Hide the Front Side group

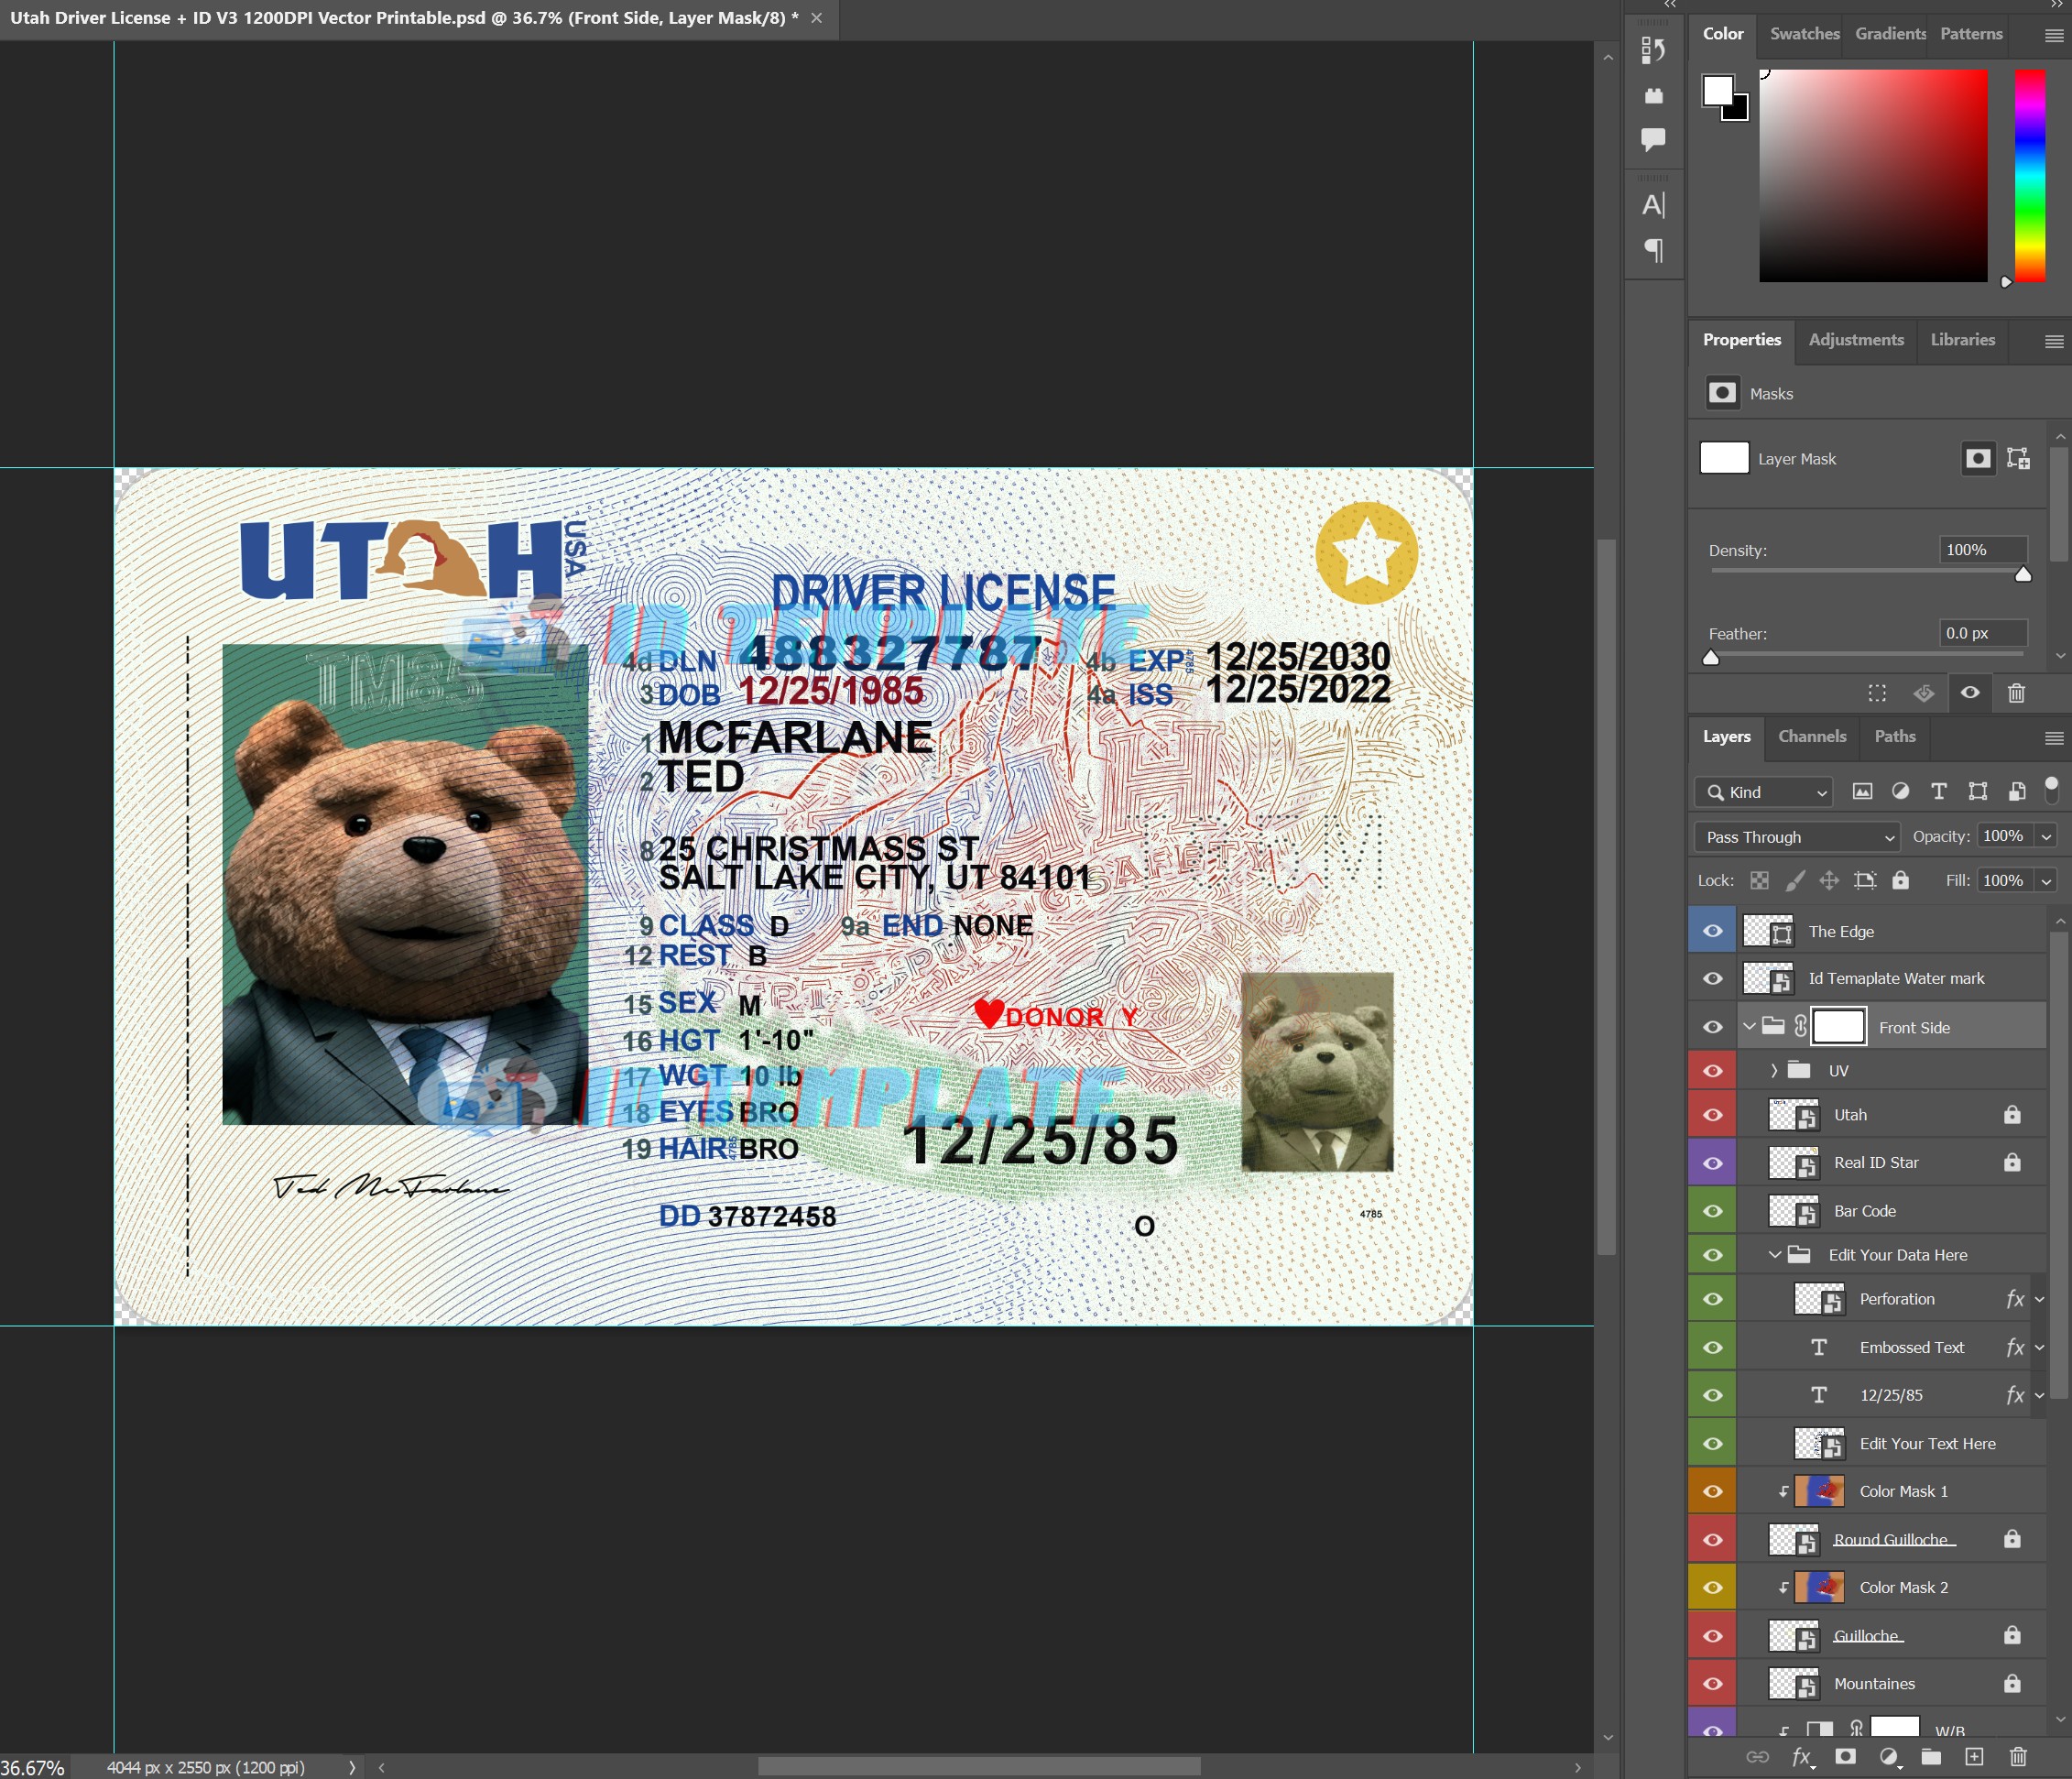coord(1713,1028)
